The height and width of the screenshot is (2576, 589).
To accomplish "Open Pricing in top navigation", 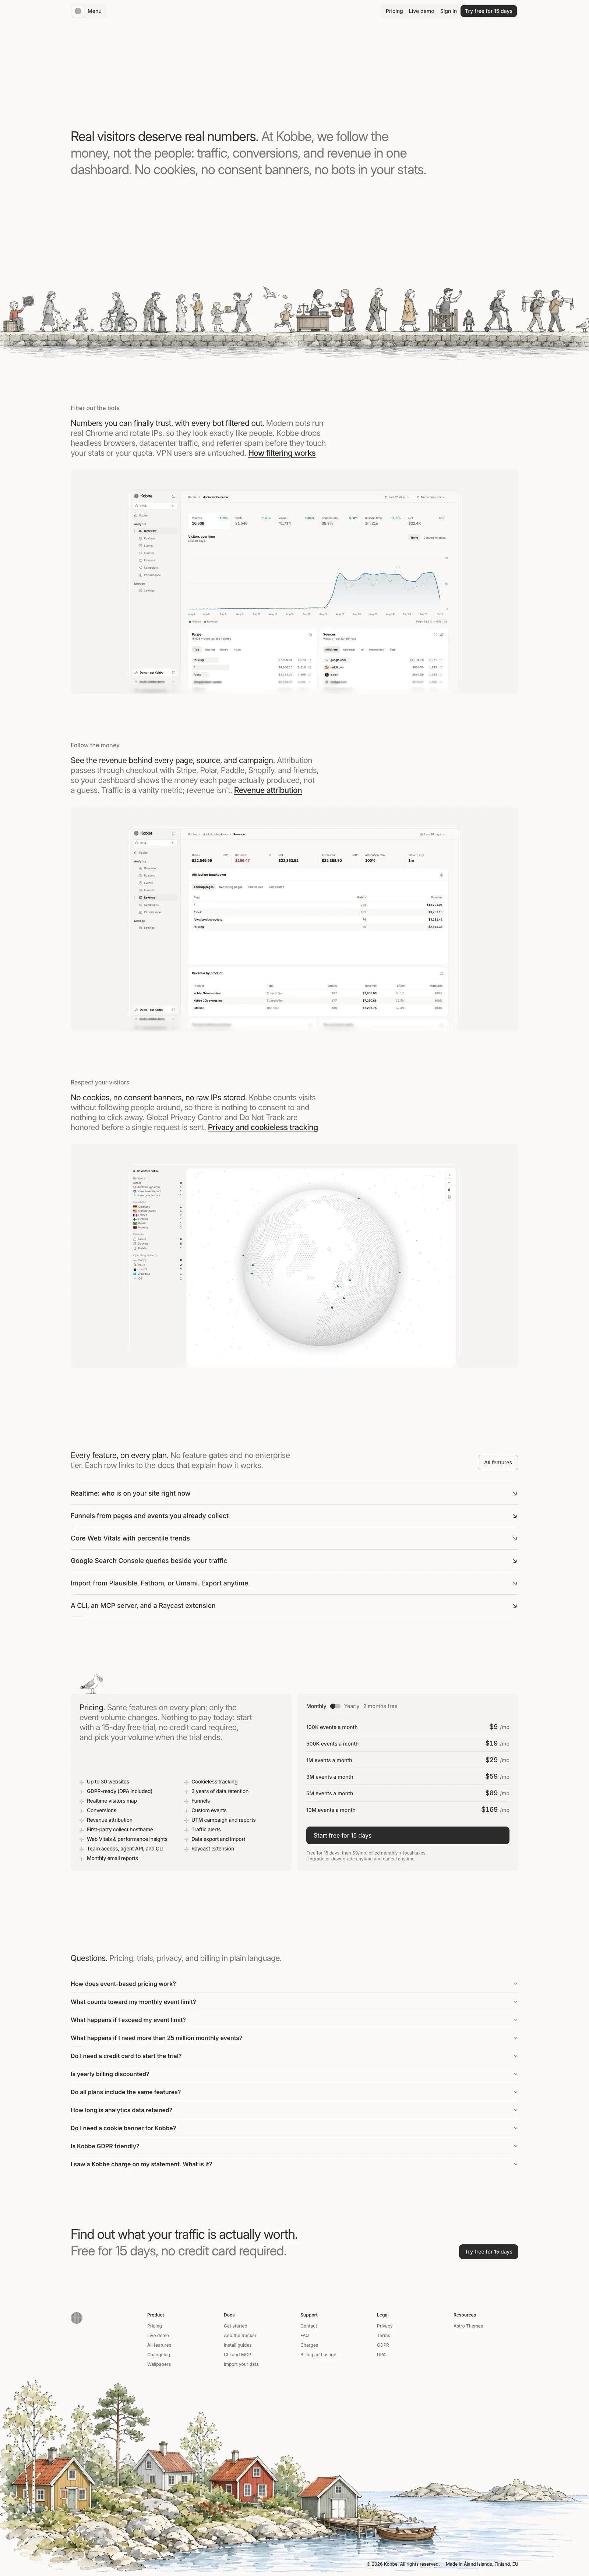I will [x=394, y=11].
